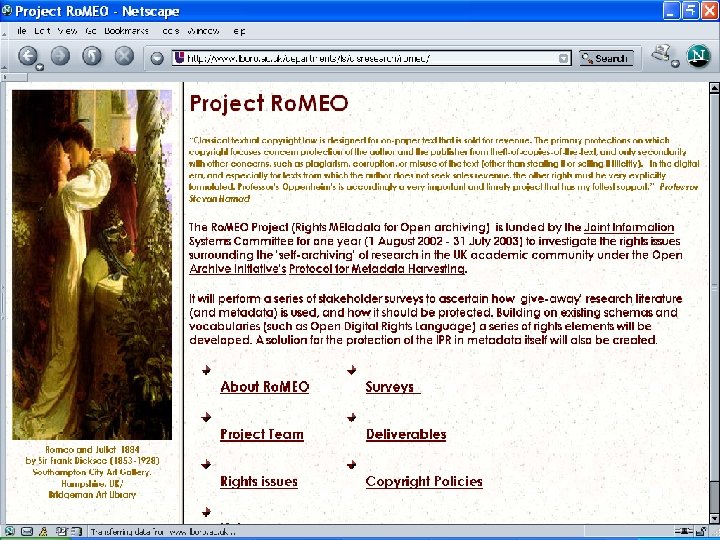This screenshot has width=720, height=540.
Task: Click the 'Southampton City Art Gallery' caption line
Action: coord(92,472)
